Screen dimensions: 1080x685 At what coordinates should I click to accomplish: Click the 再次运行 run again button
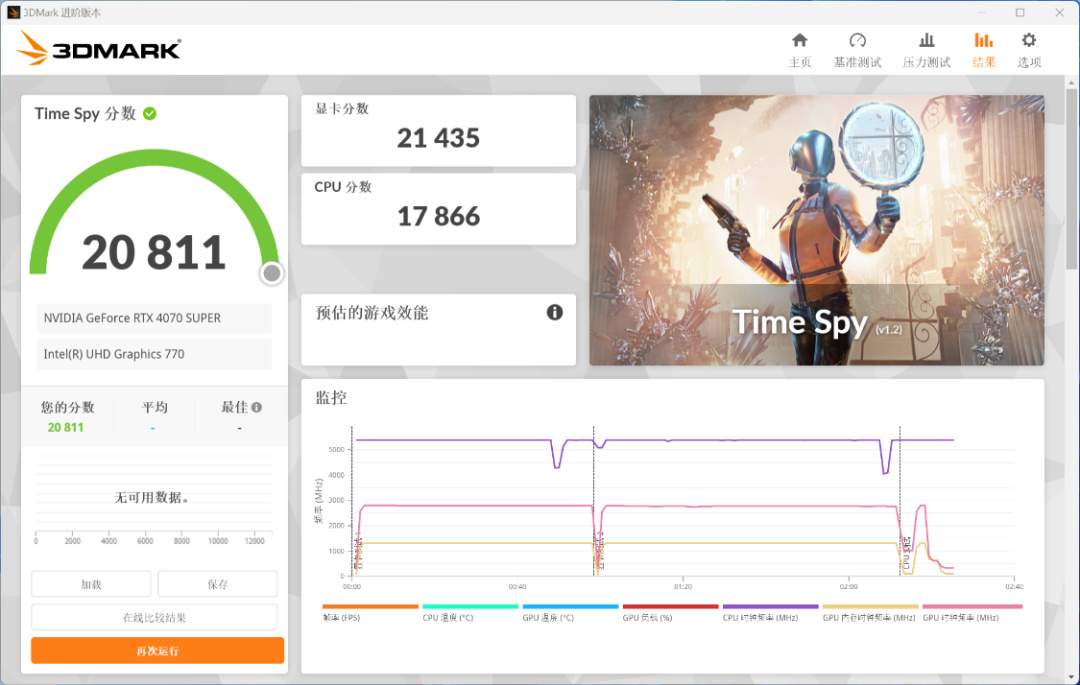tap(158, 651)
